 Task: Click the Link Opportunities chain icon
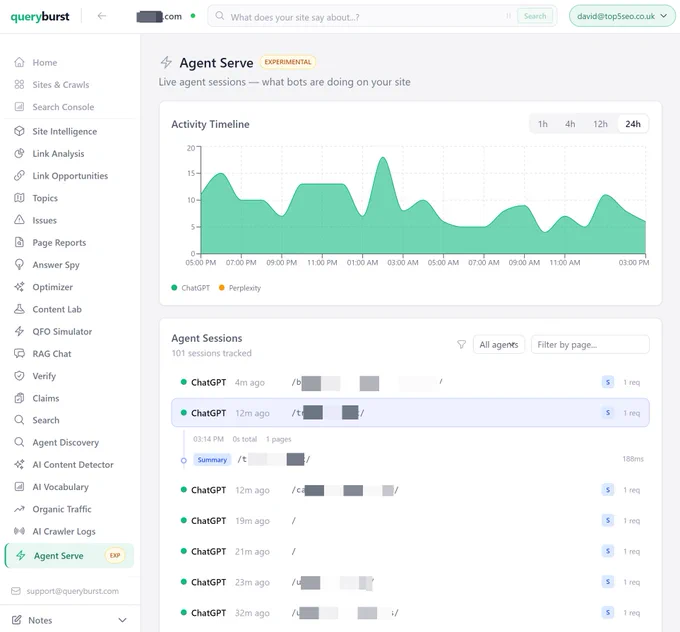pyautogui.click(x=19, y=176)
